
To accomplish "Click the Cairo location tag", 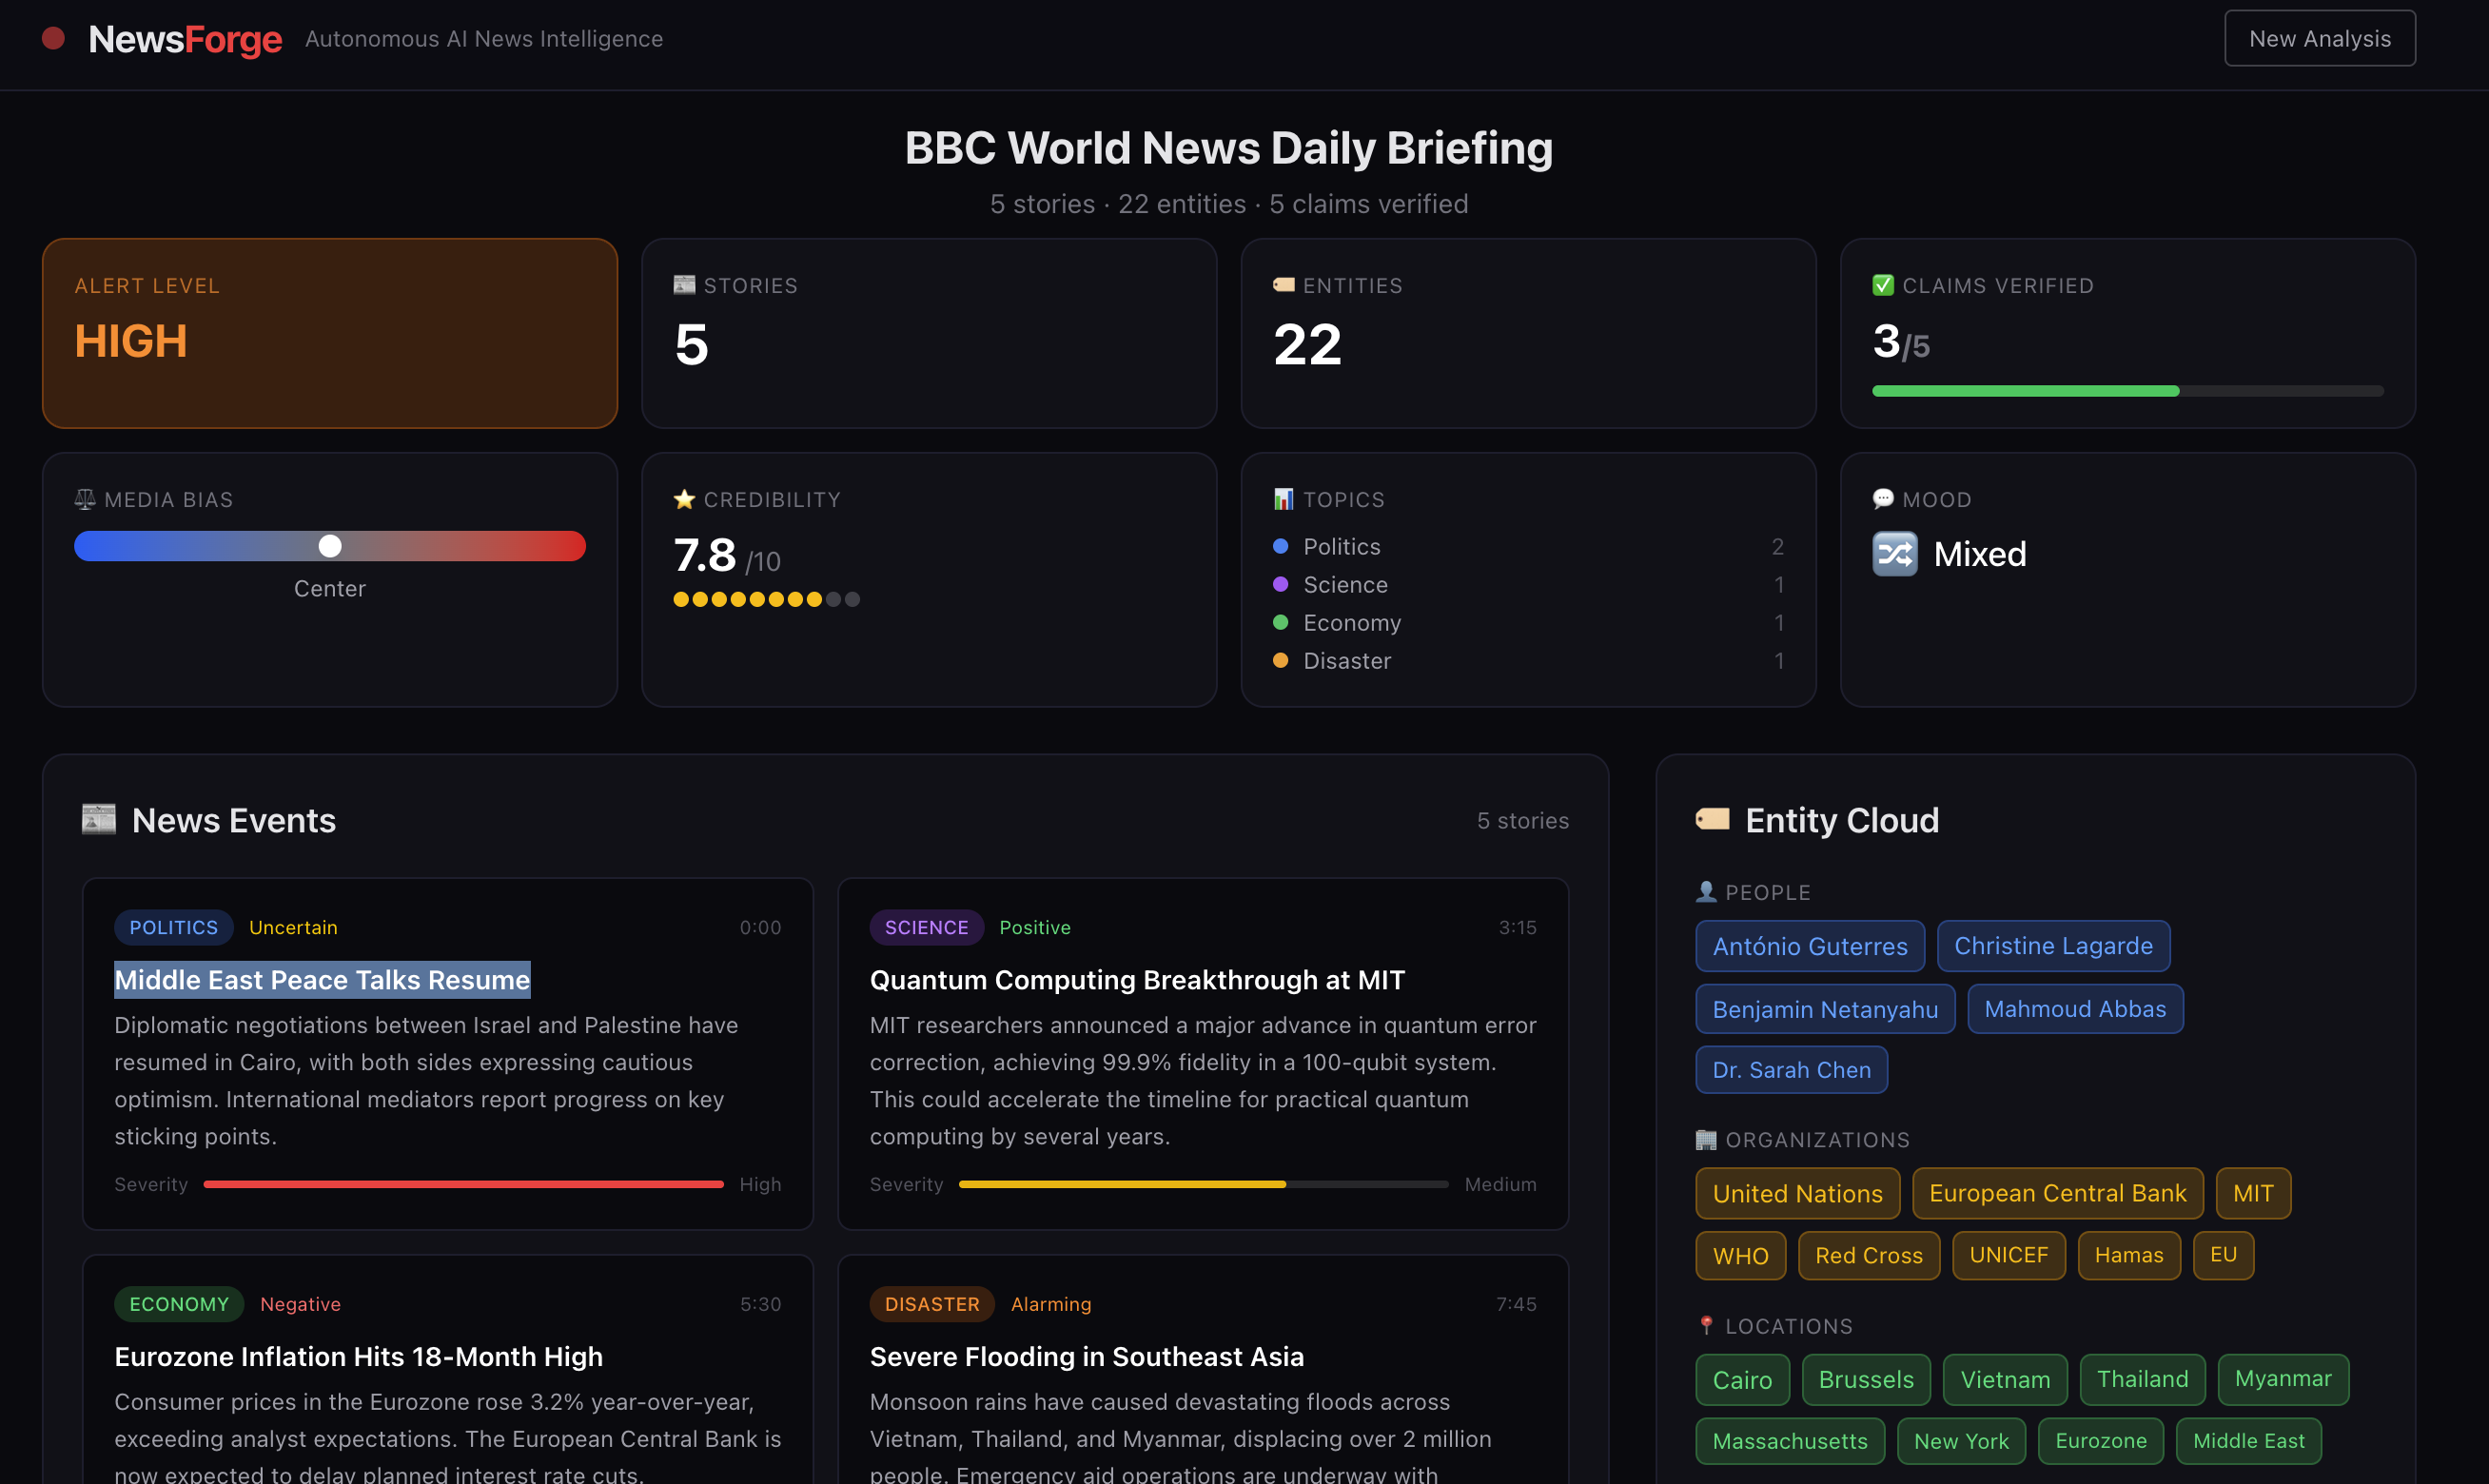I will pos(1742,1379).
